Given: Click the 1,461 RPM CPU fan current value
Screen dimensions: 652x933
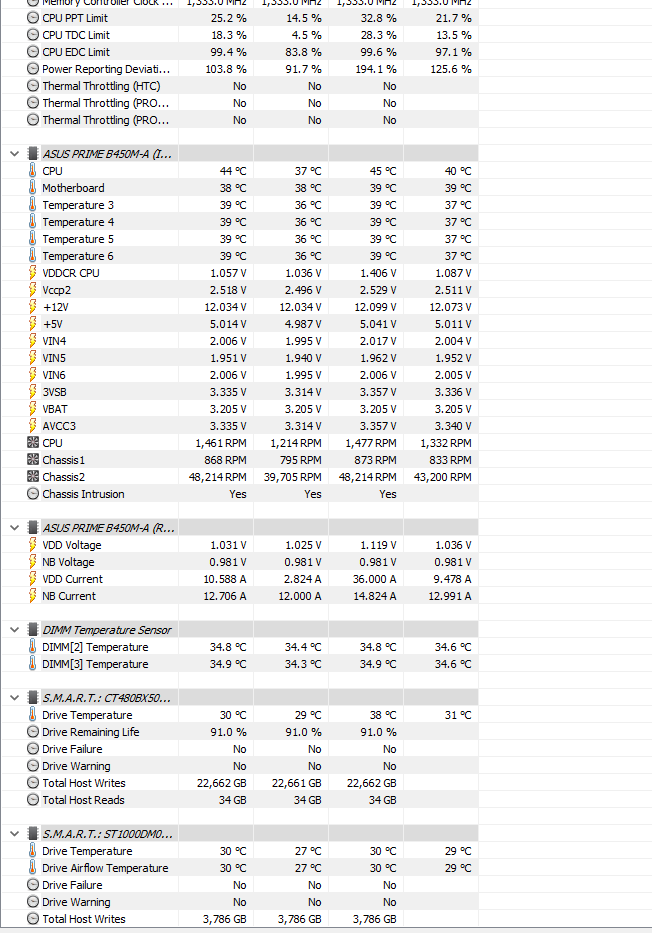Looking at the screenshot, I should [221, 443].
